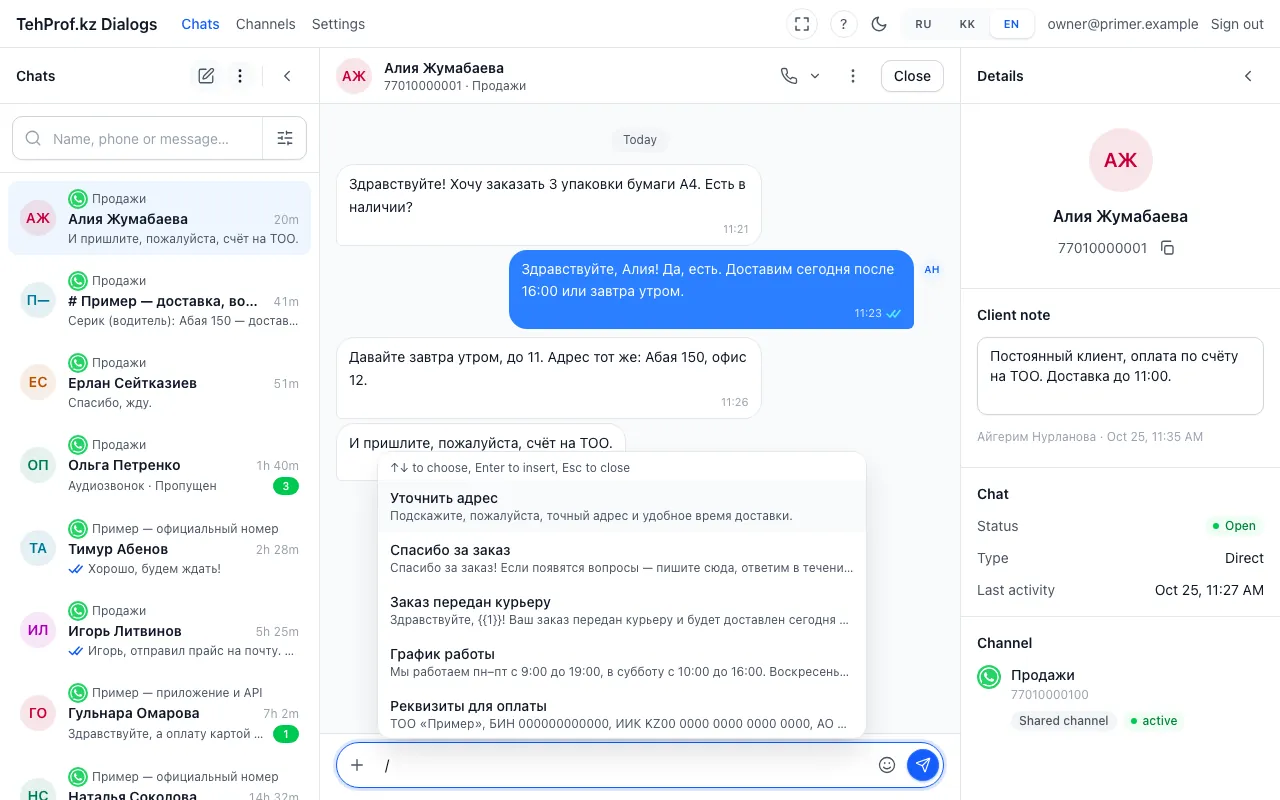The image size is (1280, 800).
Task: Click Алия Жумабаева avatar in chat header
Action: pos(354,76)
